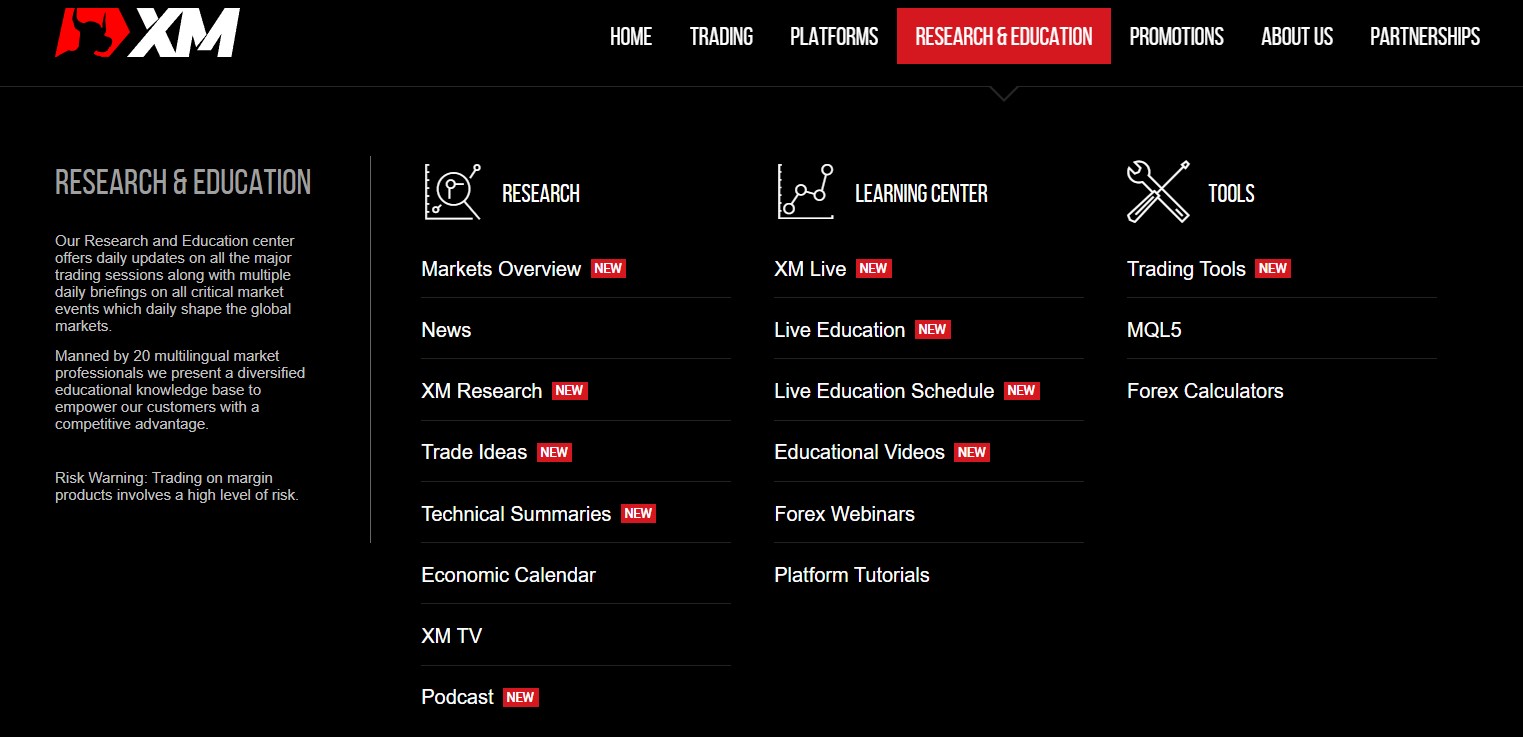Open Technical Summaries
This screenshot has width=1523, height=737.
pyautogui.click(x=516, y=514)
